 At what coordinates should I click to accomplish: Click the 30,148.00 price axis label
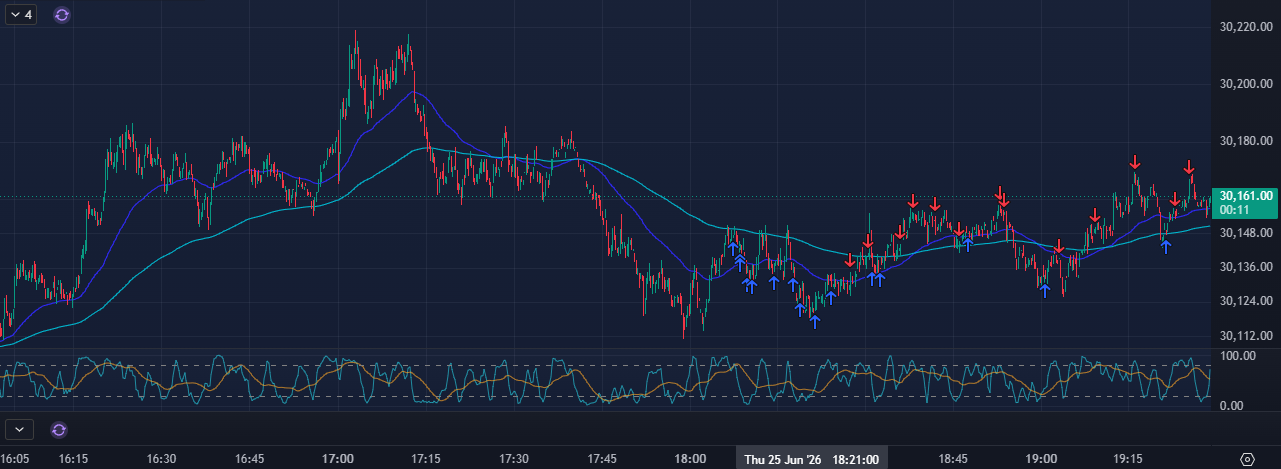click(x=1245, y=232)
